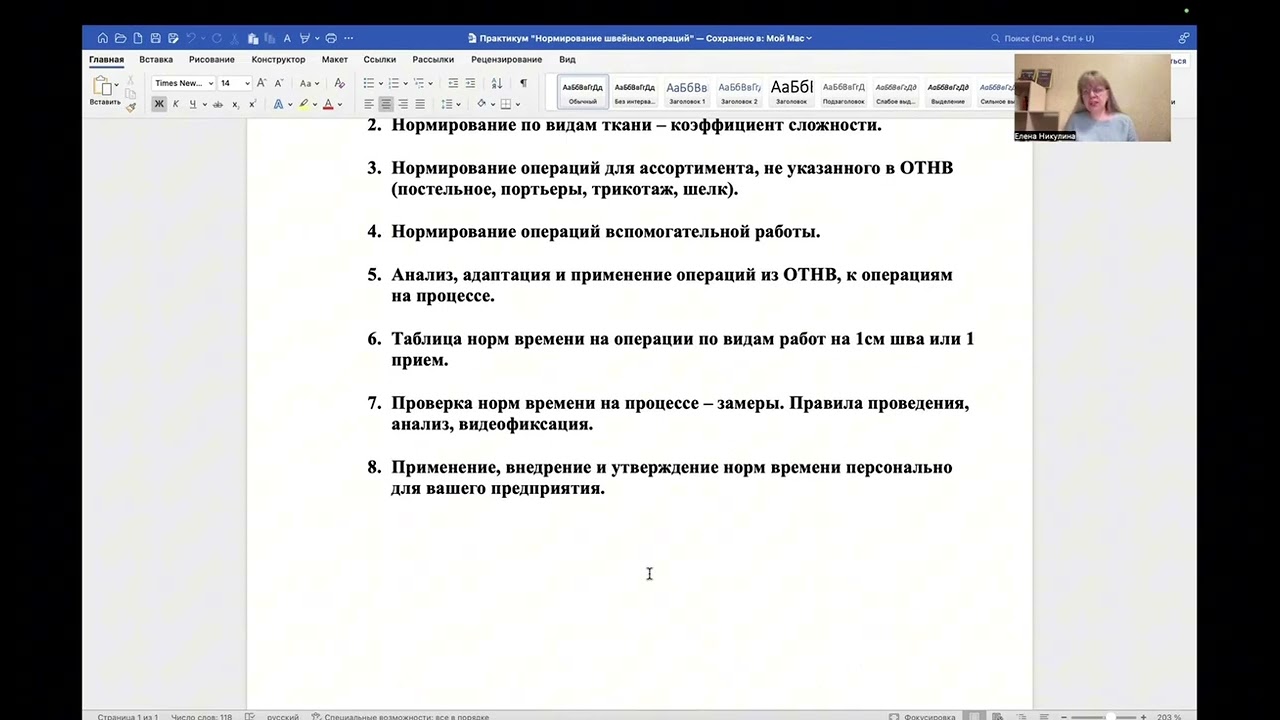This screenshot has height=720, width=1280.
Task: Apply the Слабое выделение style
Action: coord(895,92)
